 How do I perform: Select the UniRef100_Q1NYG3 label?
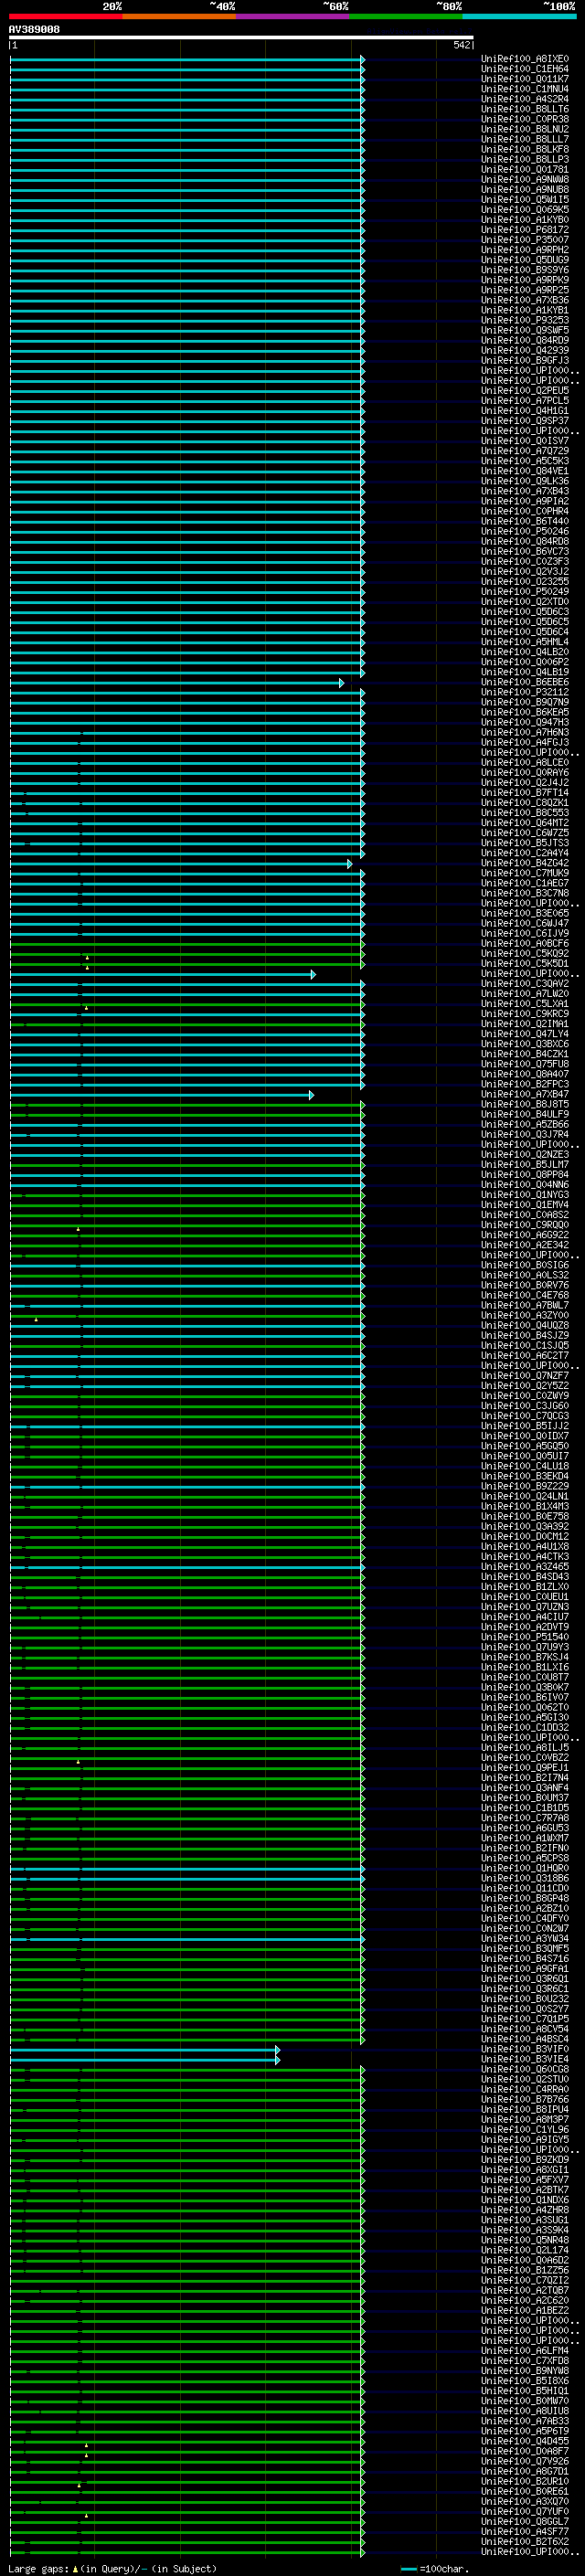point(525,1195)
